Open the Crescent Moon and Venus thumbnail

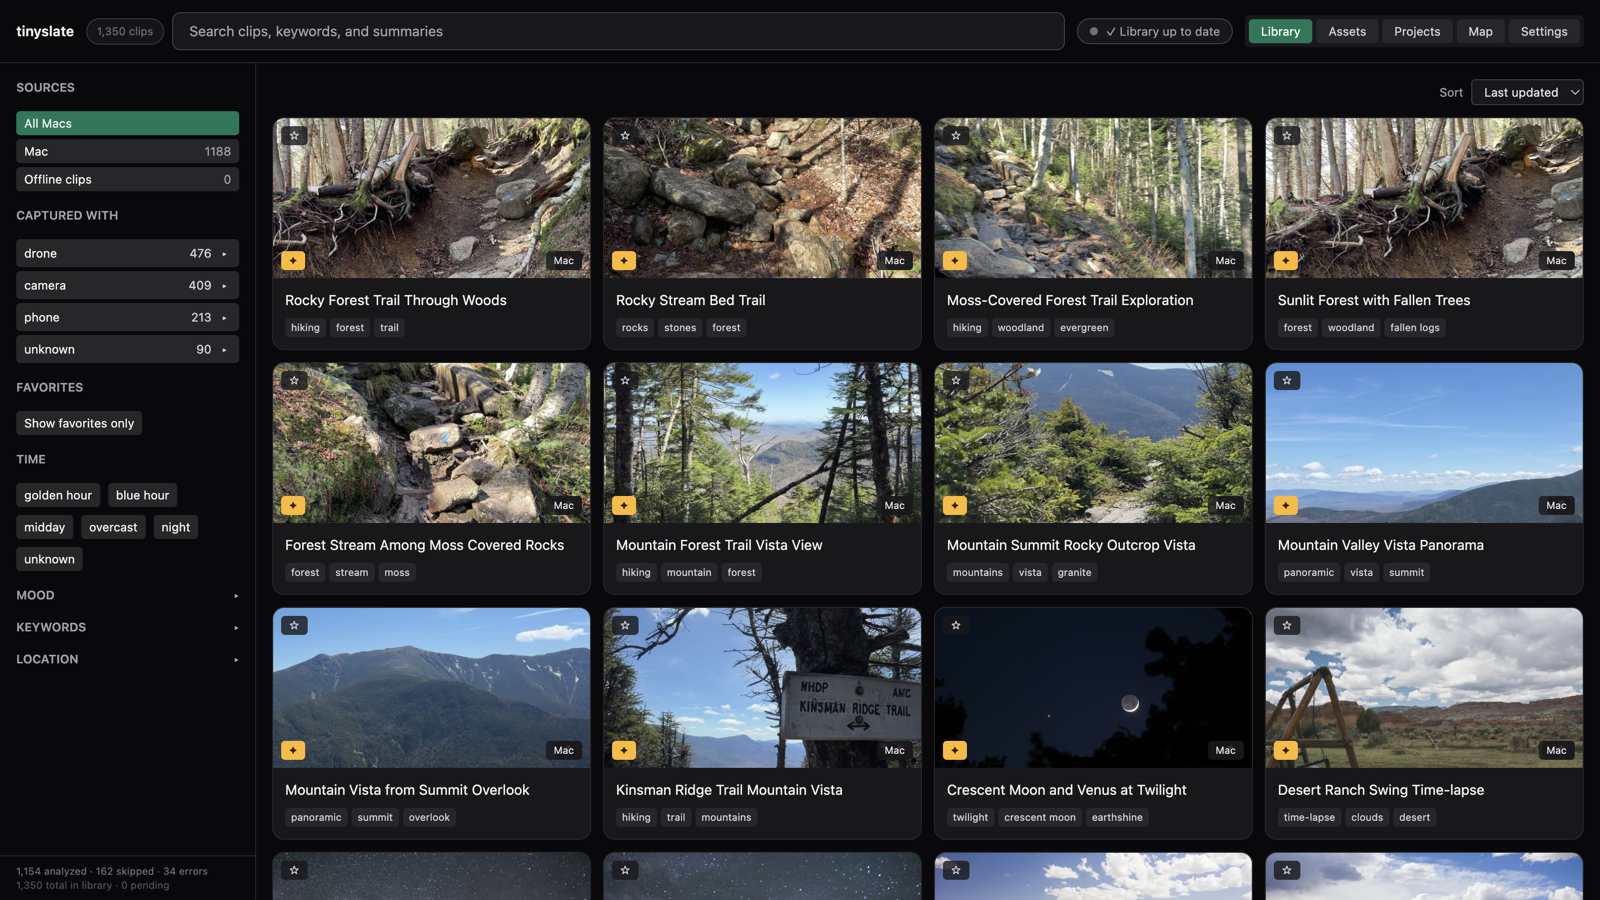point(1093,688)
